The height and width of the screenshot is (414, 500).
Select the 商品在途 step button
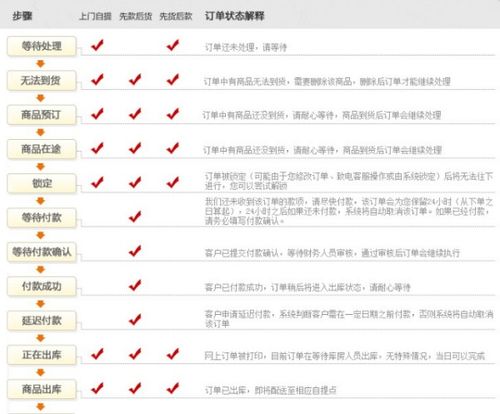point(42,149)
